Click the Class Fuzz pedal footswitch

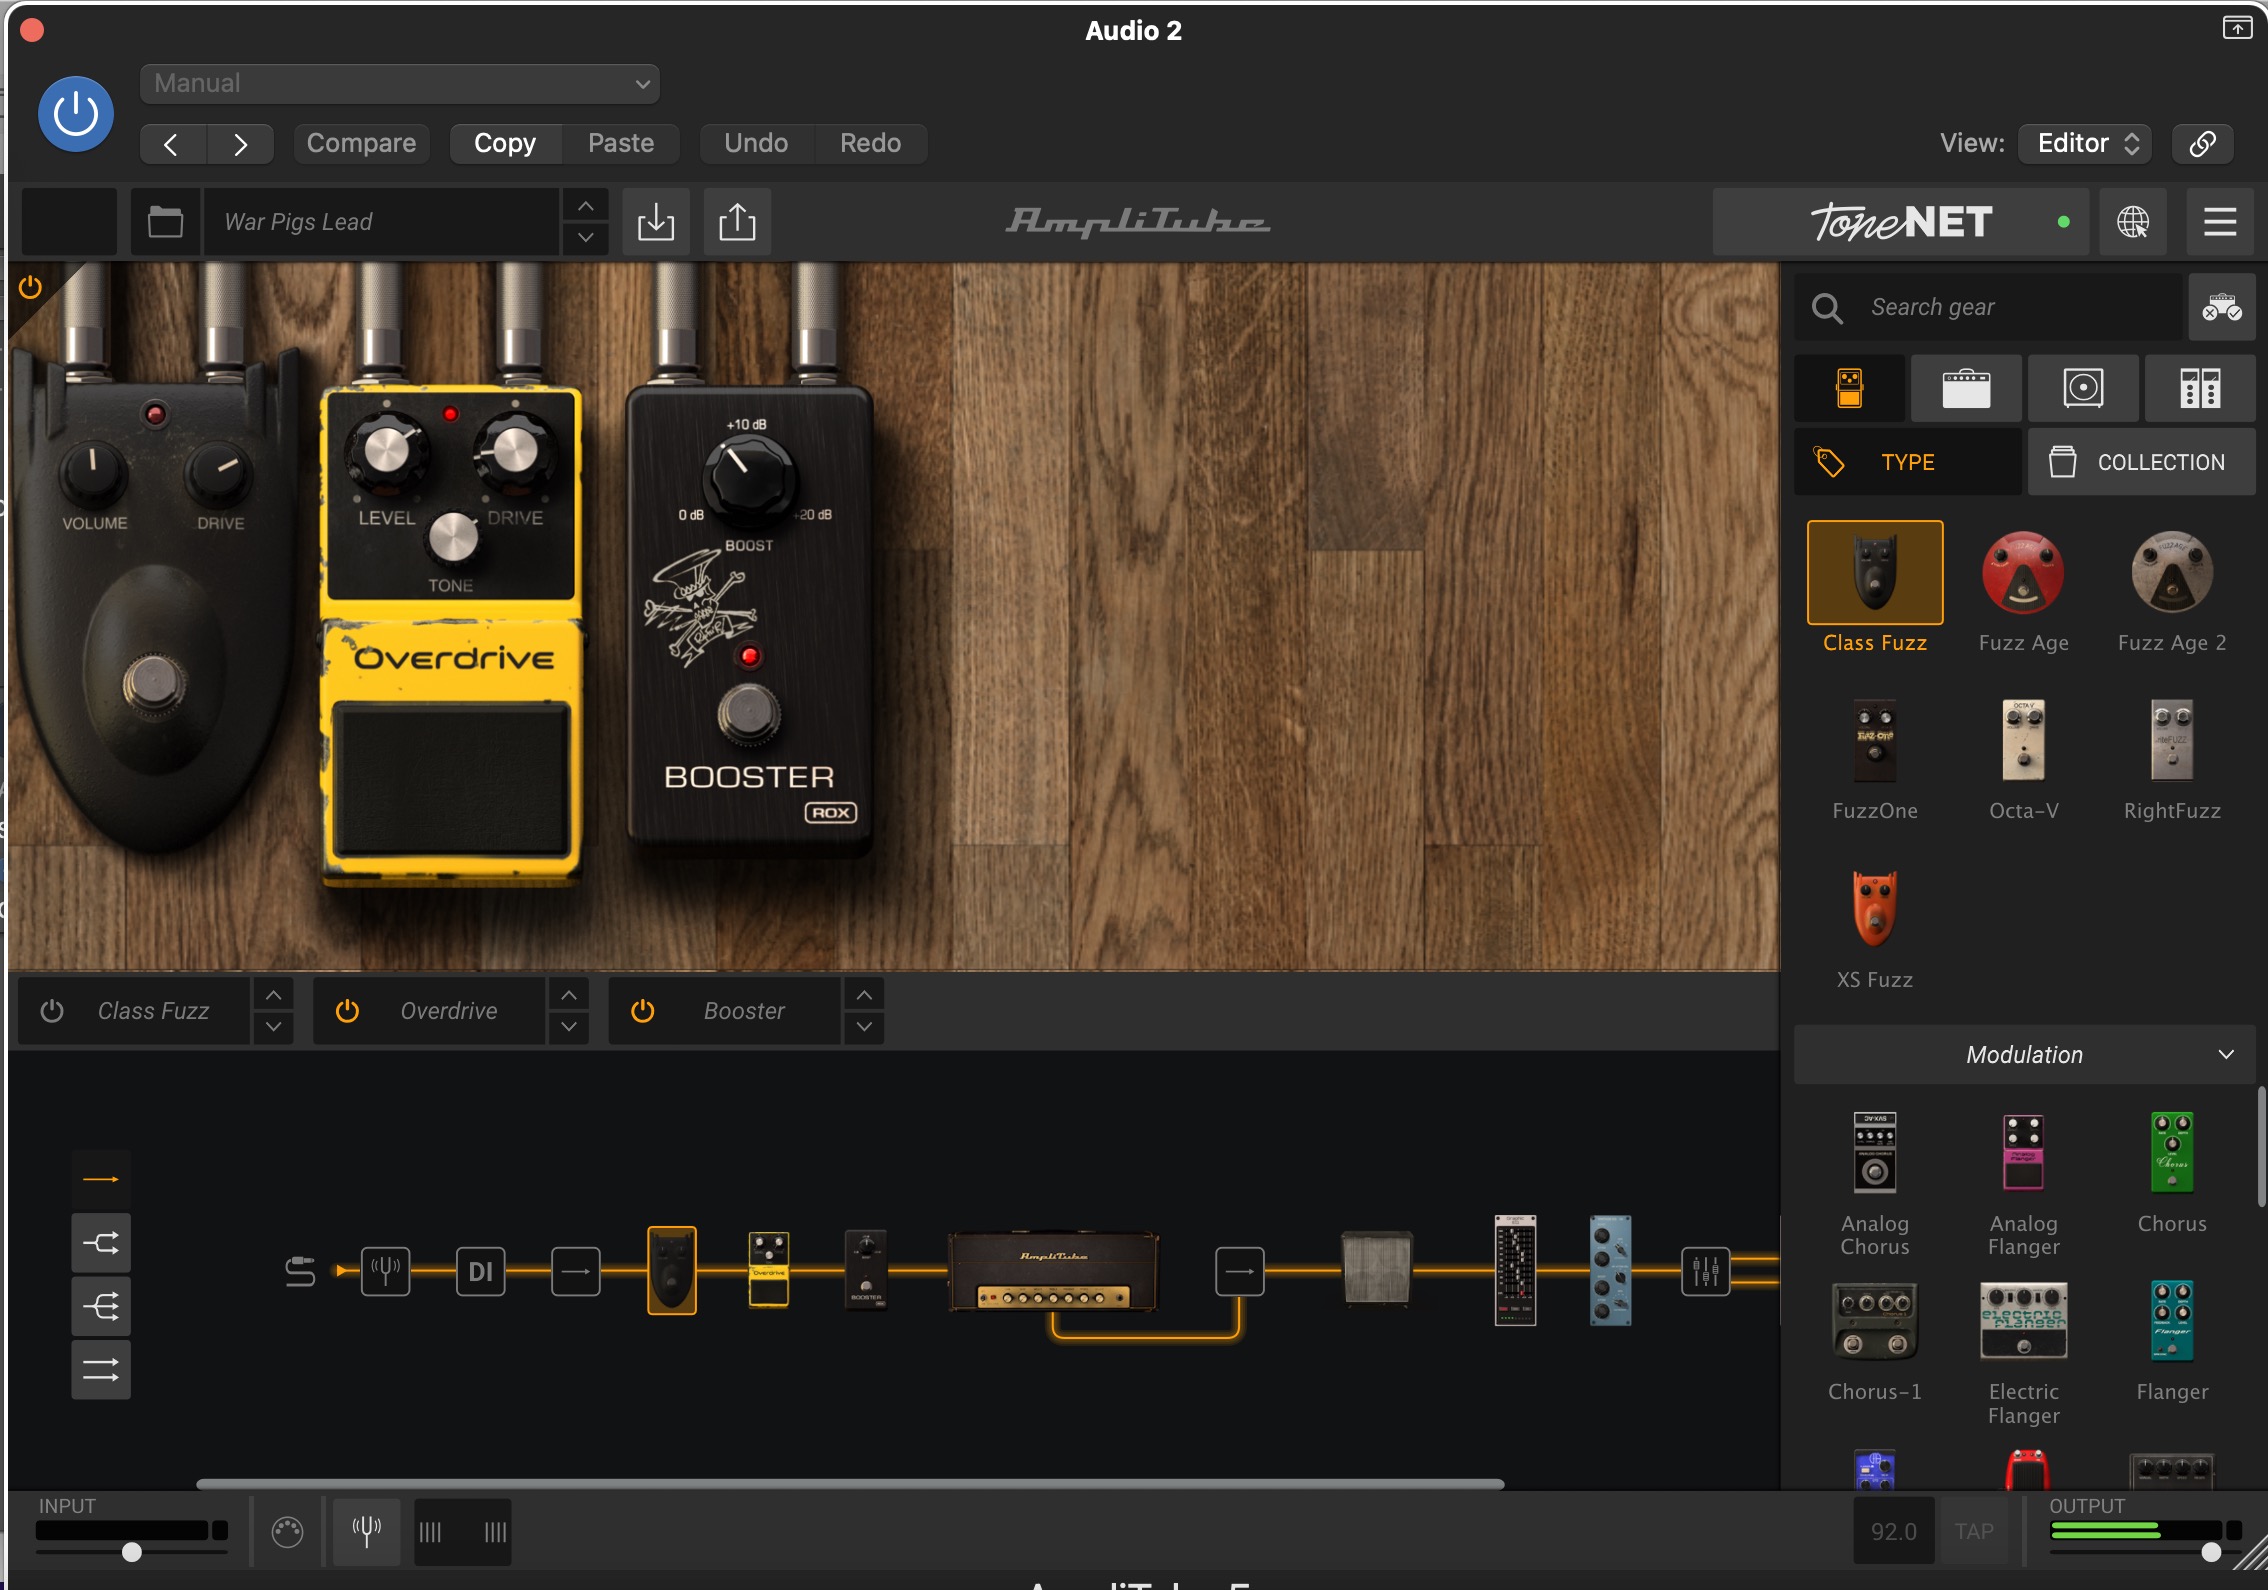(153, 685)
